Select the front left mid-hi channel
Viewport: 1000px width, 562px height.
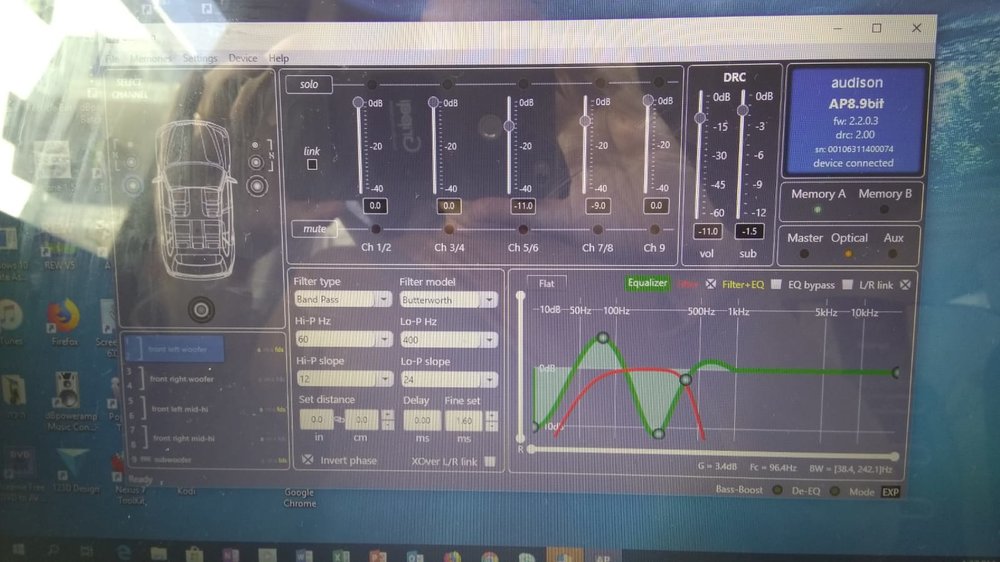(180, 409)
